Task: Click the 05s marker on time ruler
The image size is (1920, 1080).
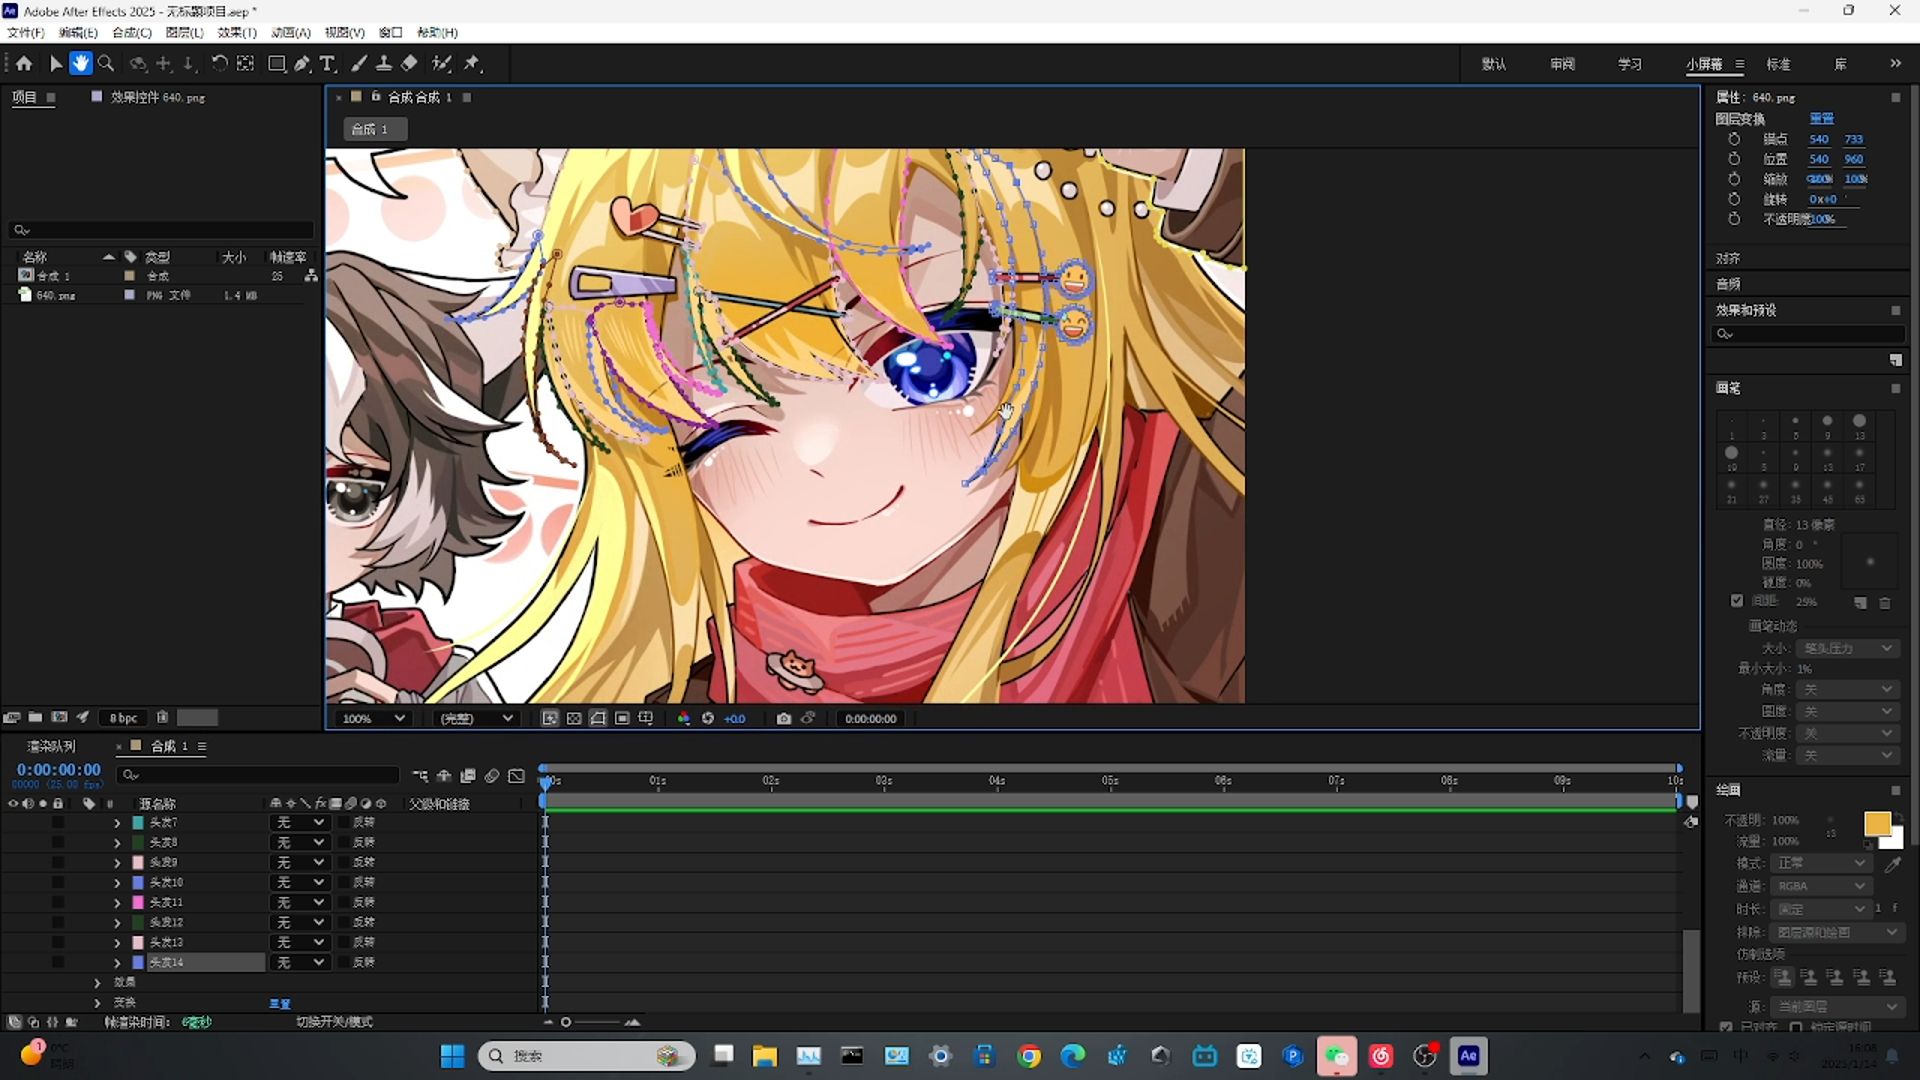Action: click(1110, 781)
